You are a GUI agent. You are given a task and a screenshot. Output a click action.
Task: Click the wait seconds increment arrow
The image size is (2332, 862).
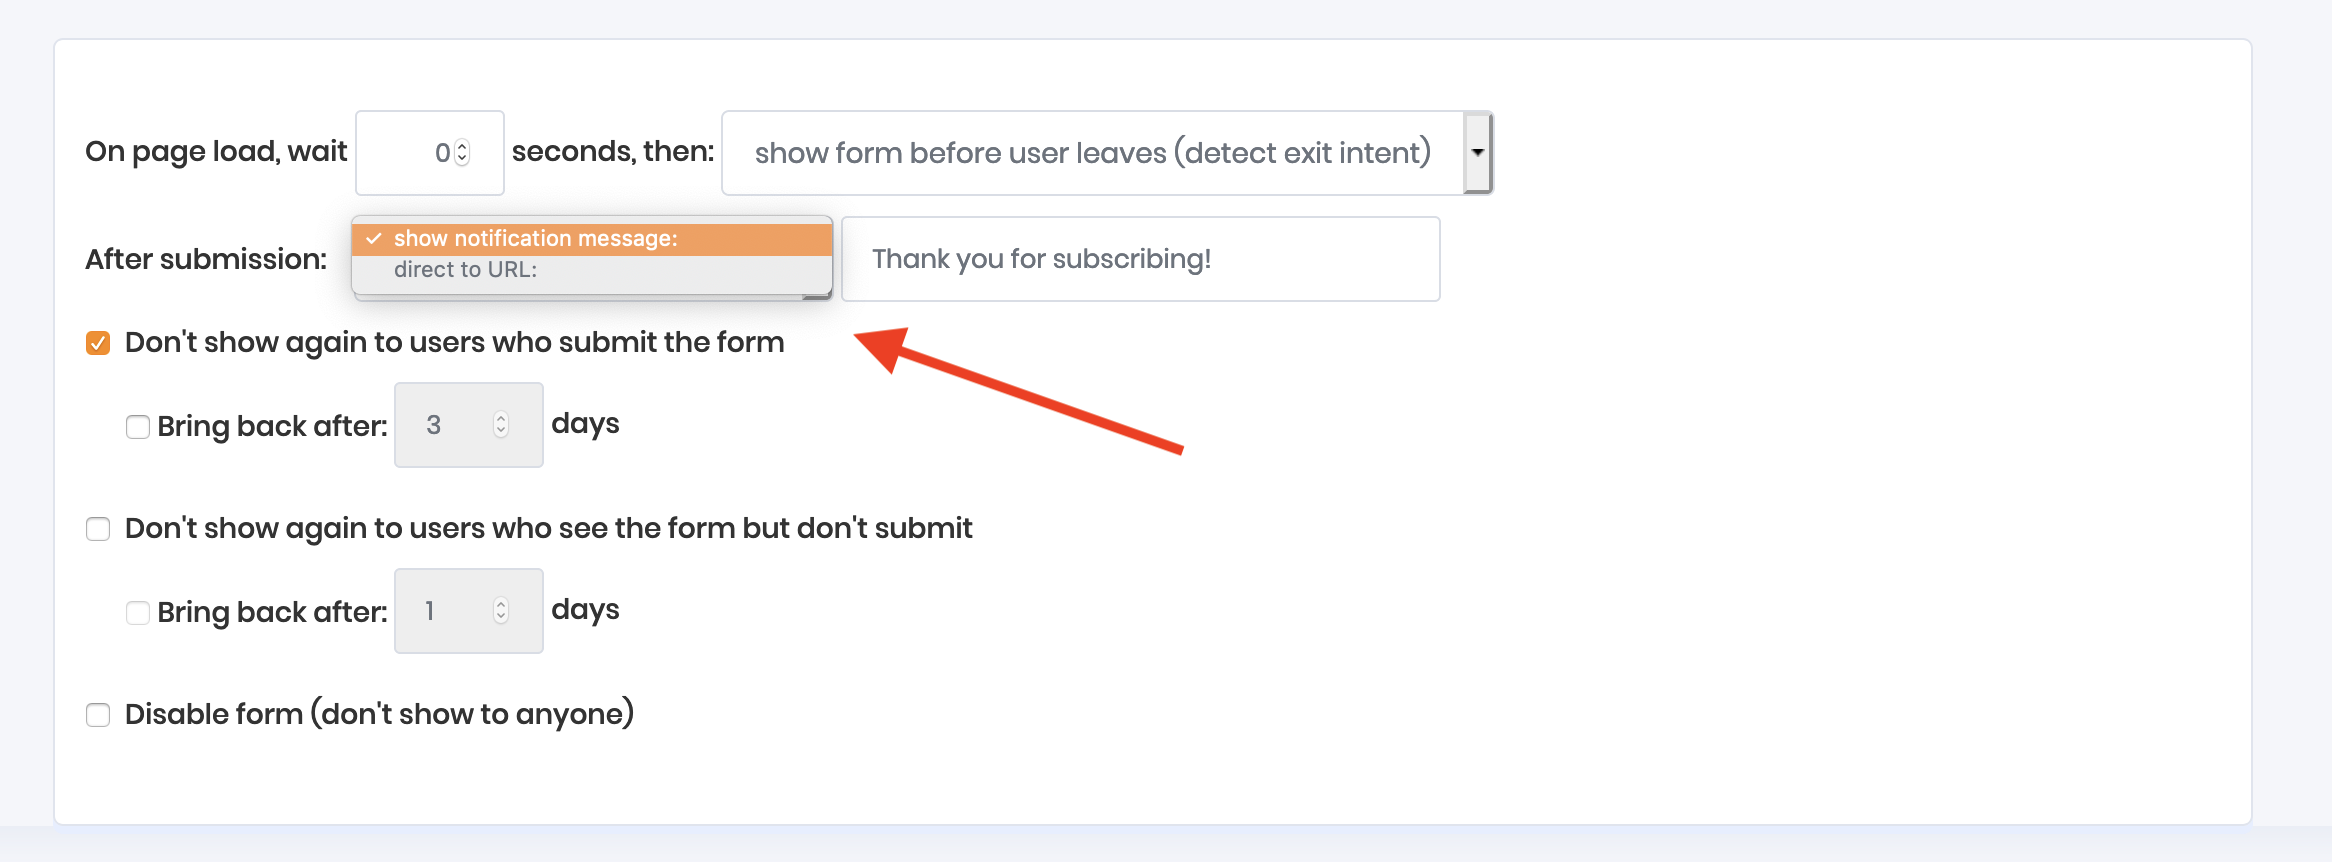(x=462, y=146)
